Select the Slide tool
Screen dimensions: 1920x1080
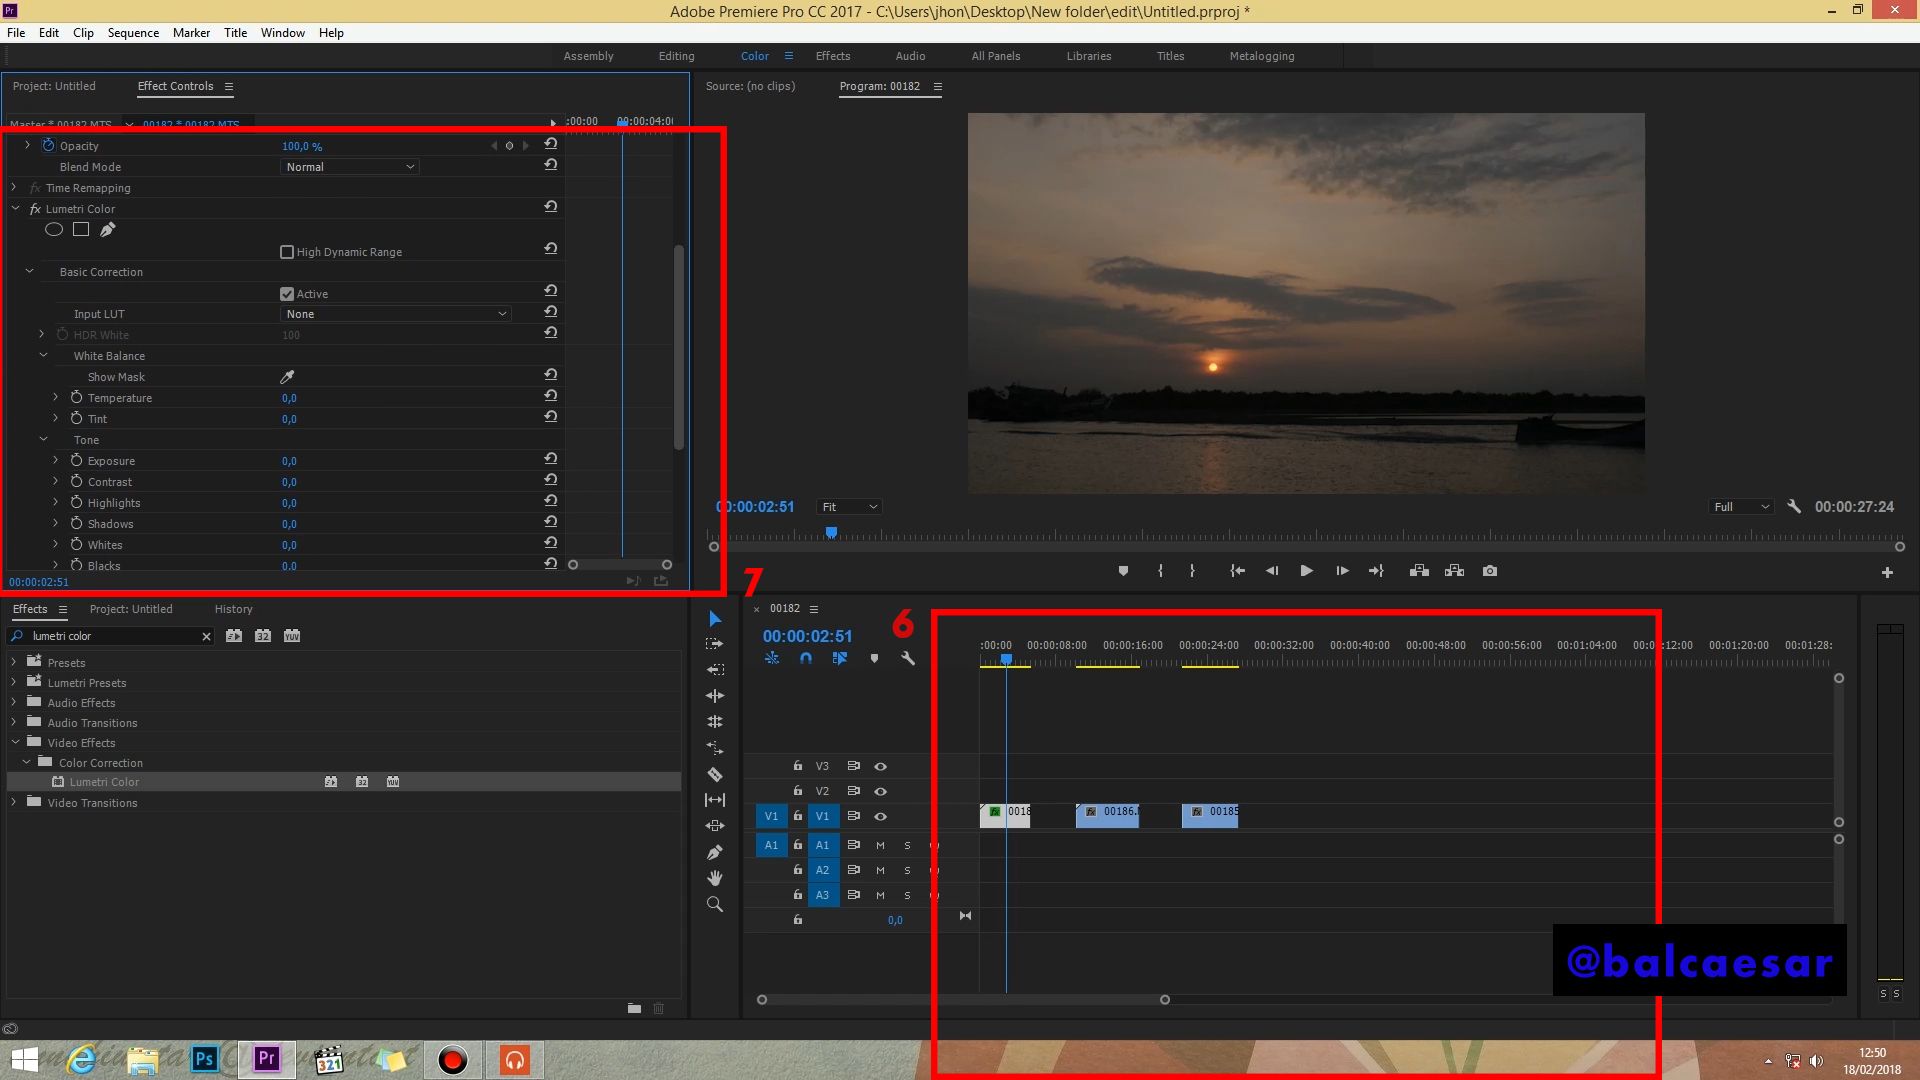tap(715, 826)
